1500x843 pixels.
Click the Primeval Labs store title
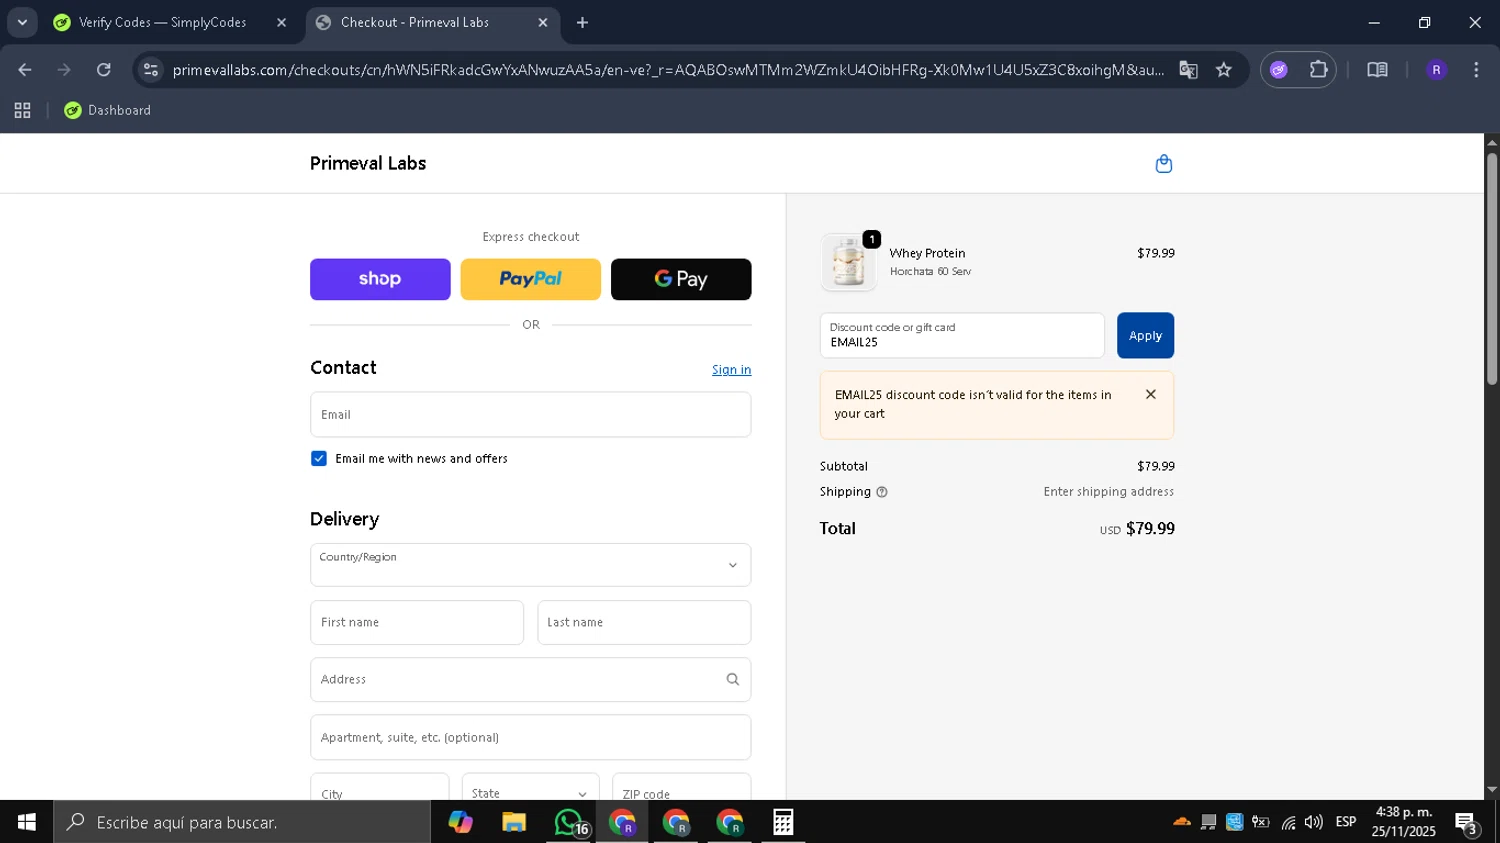[368, 163]
